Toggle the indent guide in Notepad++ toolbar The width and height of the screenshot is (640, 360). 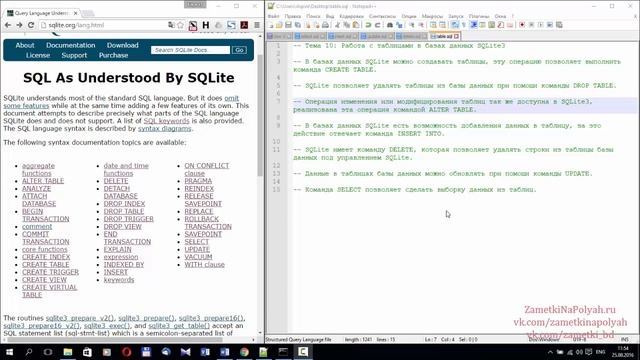pyautogui.click(x=474, y=25)
